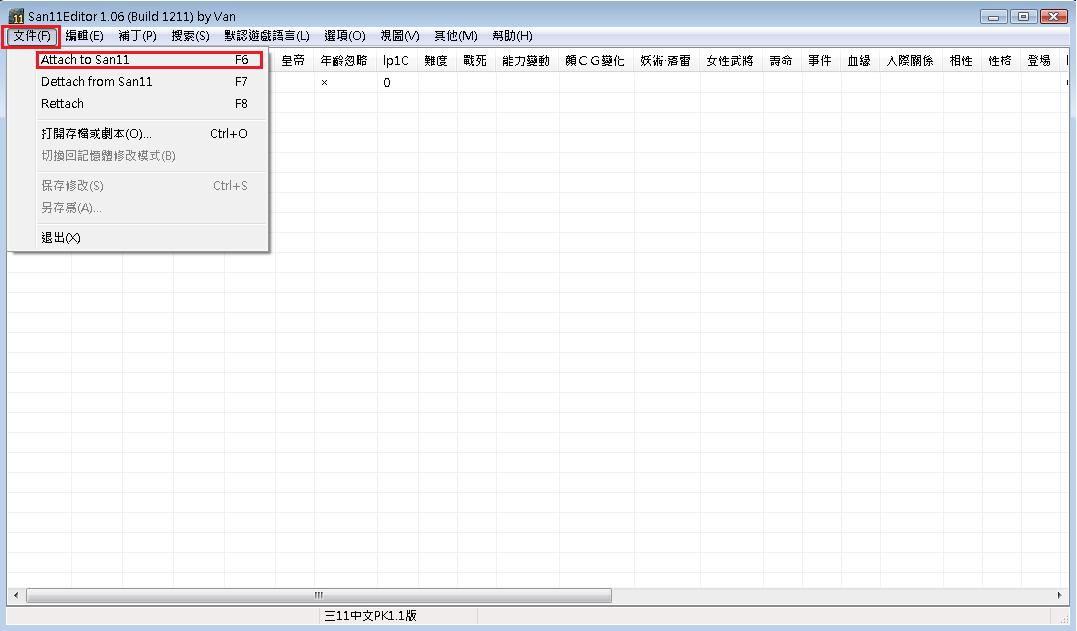Choose Attach to San11 menu entry
The image size is (1077, 631).
(x=149, y=60)
